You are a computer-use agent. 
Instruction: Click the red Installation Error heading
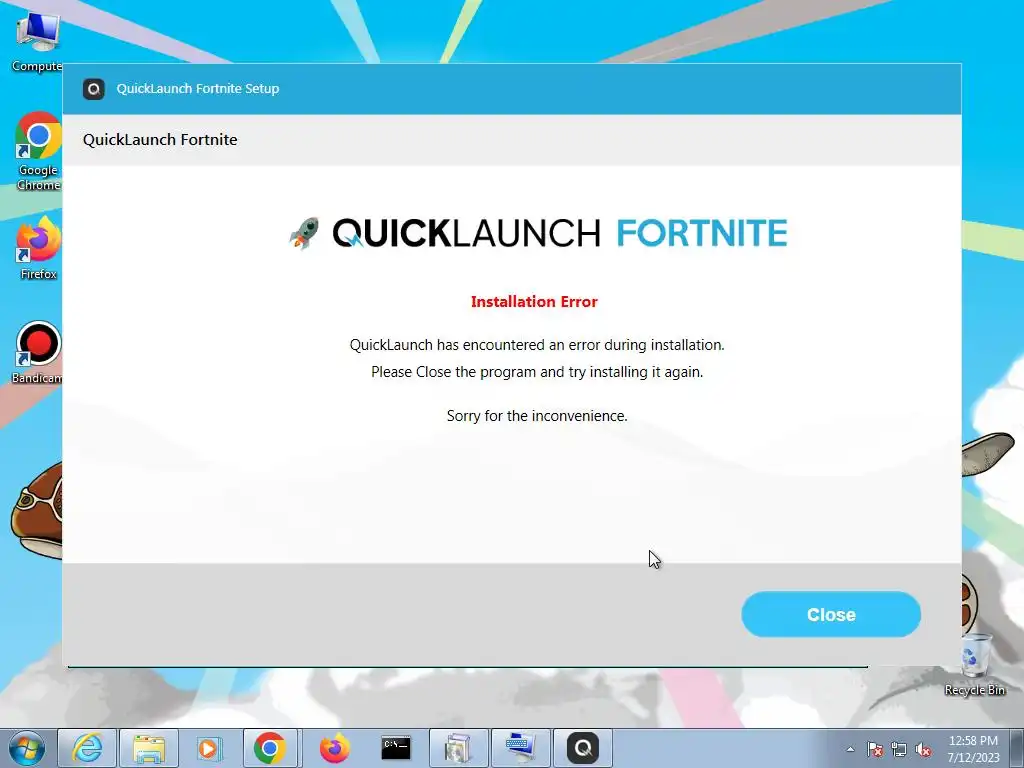(x=534, y=302)
